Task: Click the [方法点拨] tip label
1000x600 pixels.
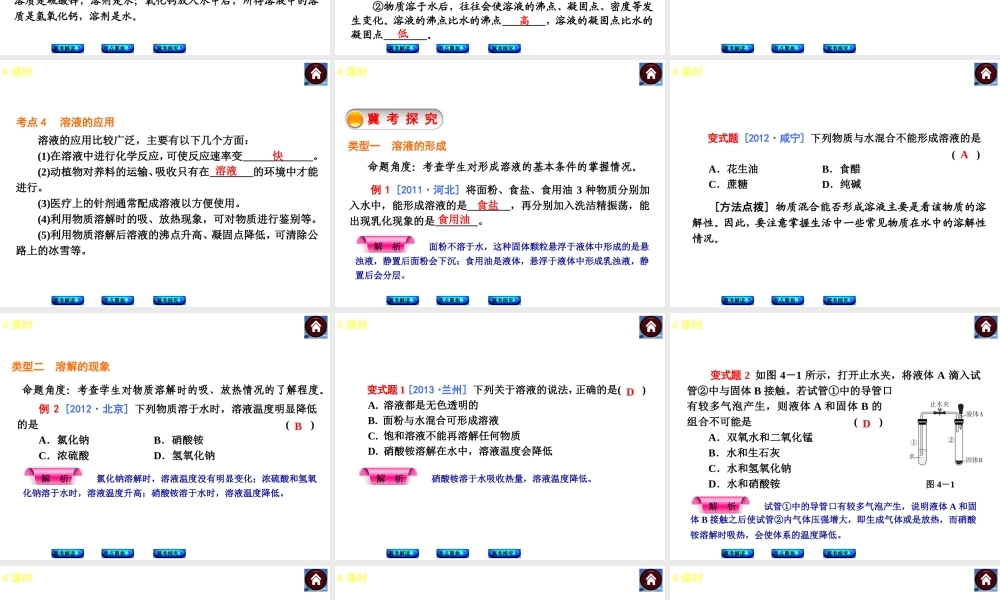Action: pyautogui.click(x=741, y=207)
